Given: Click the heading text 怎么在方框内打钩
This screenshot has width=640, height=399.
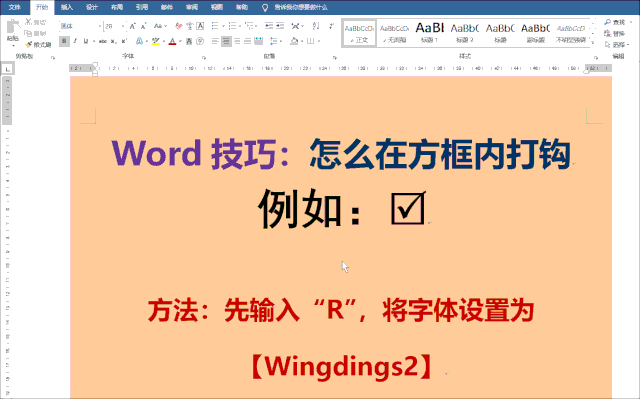Looking at the screenshot, I should 440,154.
